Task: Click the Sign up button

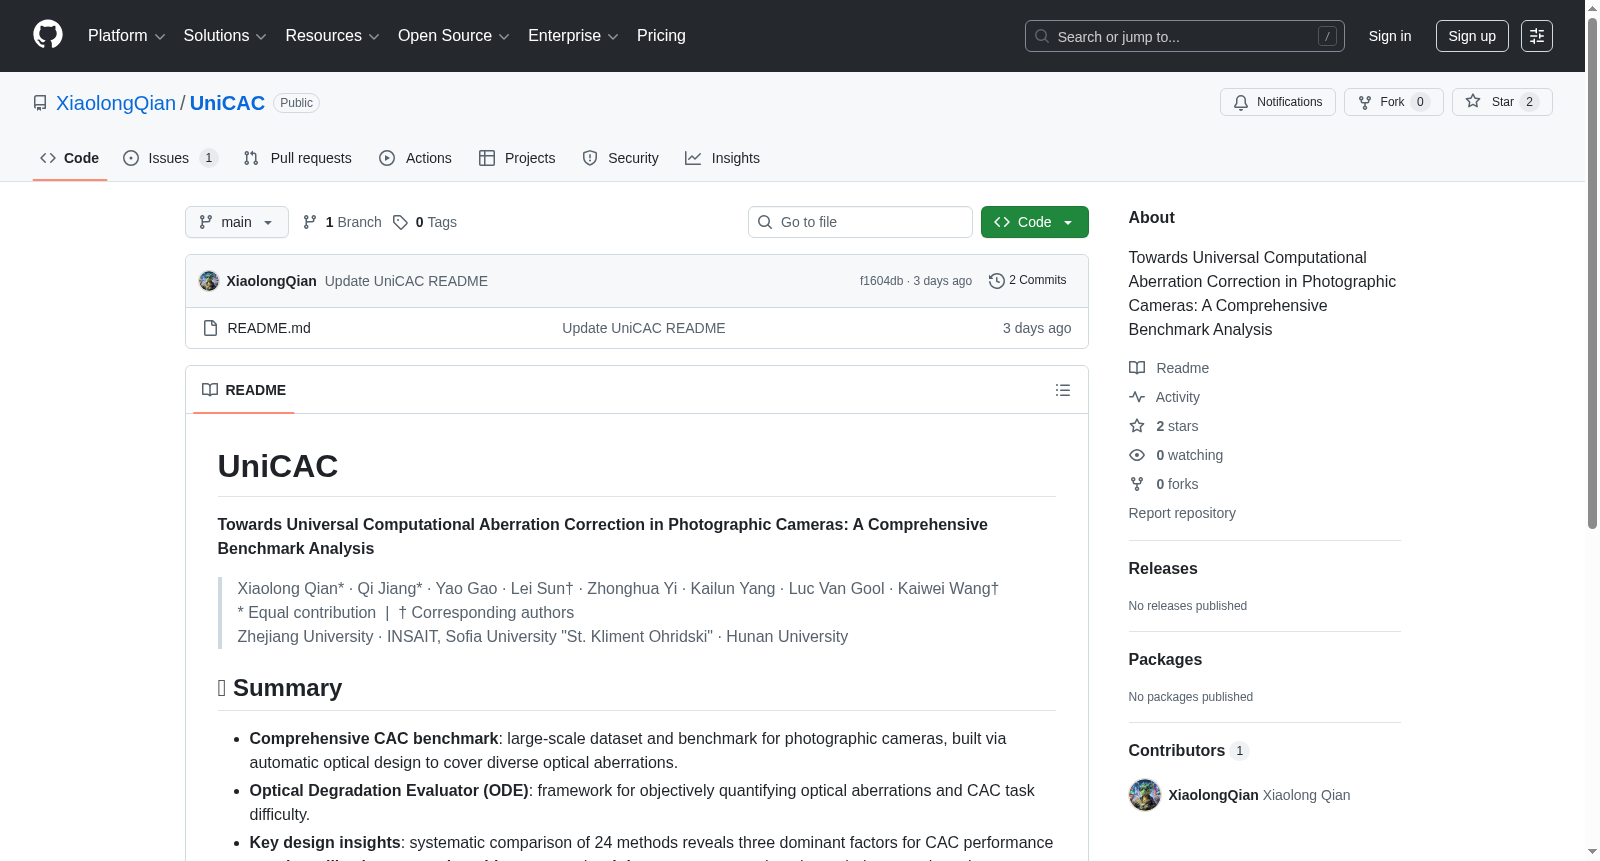Action: [1472, 36]
